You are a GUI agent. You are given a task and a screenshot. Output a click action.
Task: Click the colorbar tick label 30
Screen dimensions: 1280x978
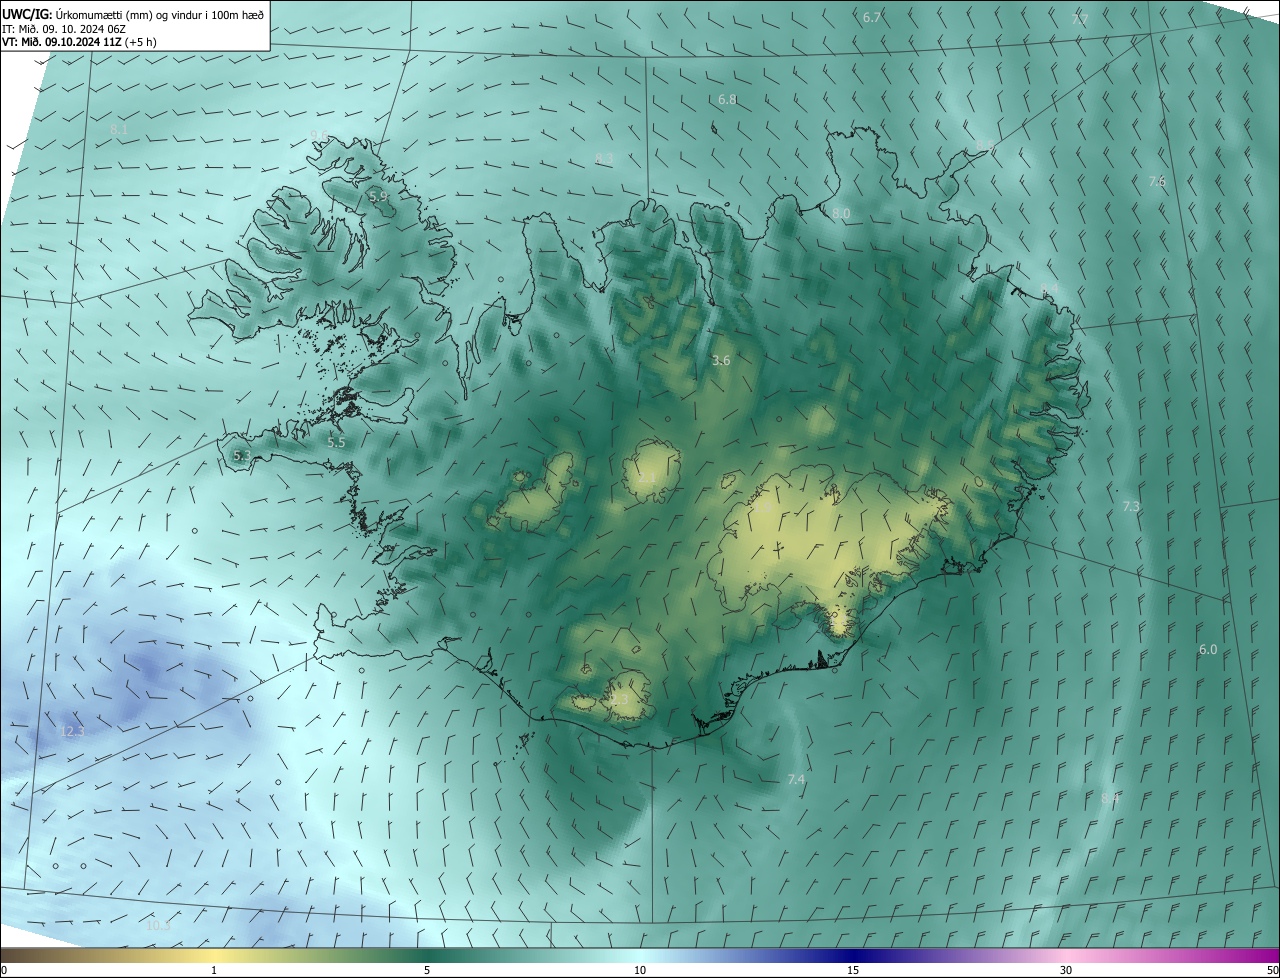click(1066, 971)
